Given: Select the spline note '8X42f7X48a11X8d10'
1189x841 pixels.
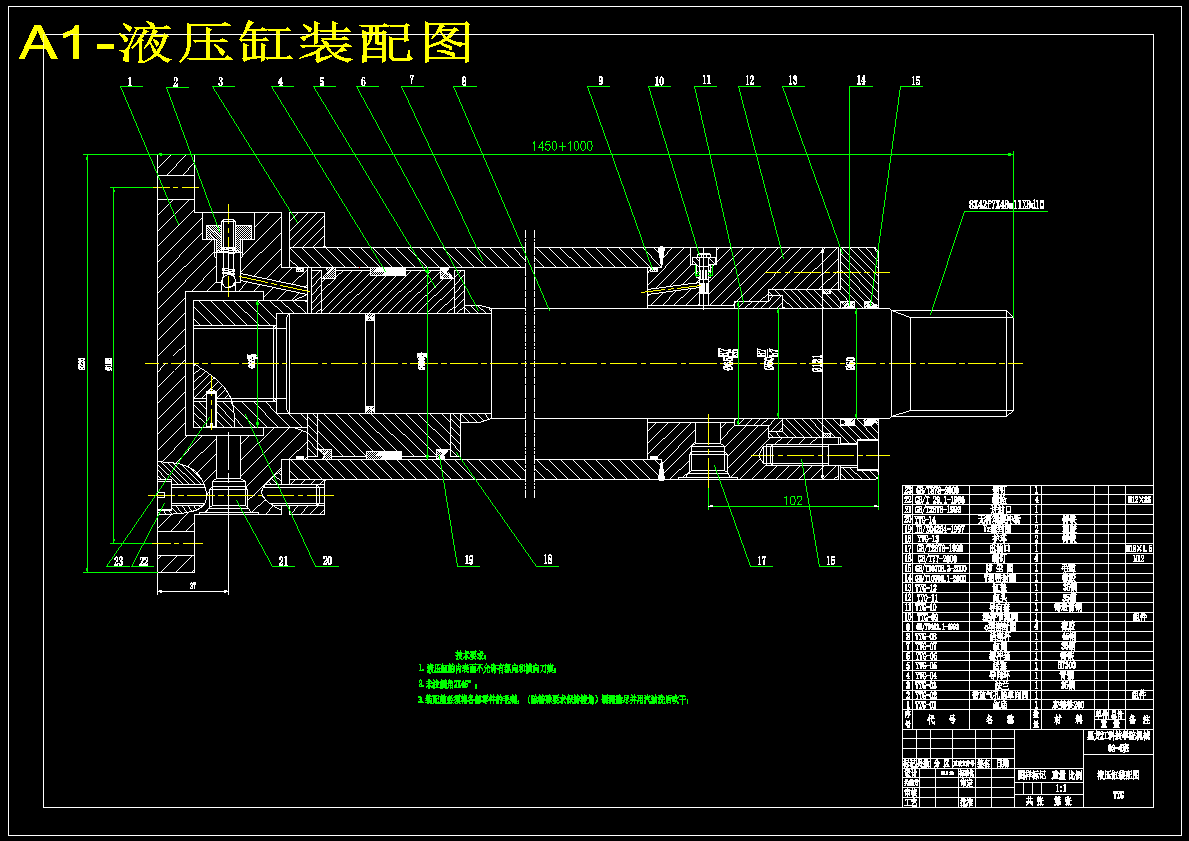Looking at the screenshot, I should (1005, 205).
